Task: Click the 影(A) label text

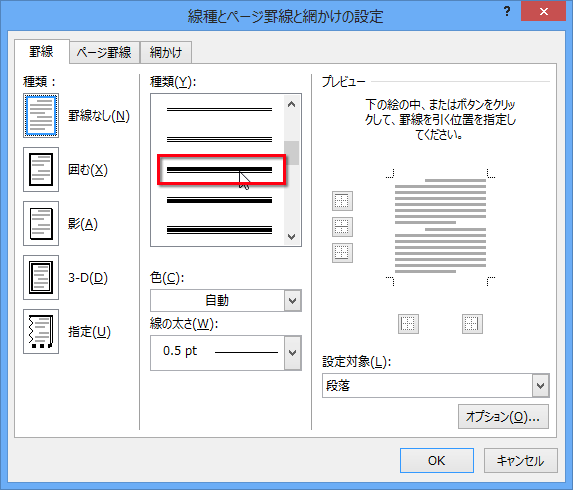Action: pyautogui.click(x=83, y=224)
